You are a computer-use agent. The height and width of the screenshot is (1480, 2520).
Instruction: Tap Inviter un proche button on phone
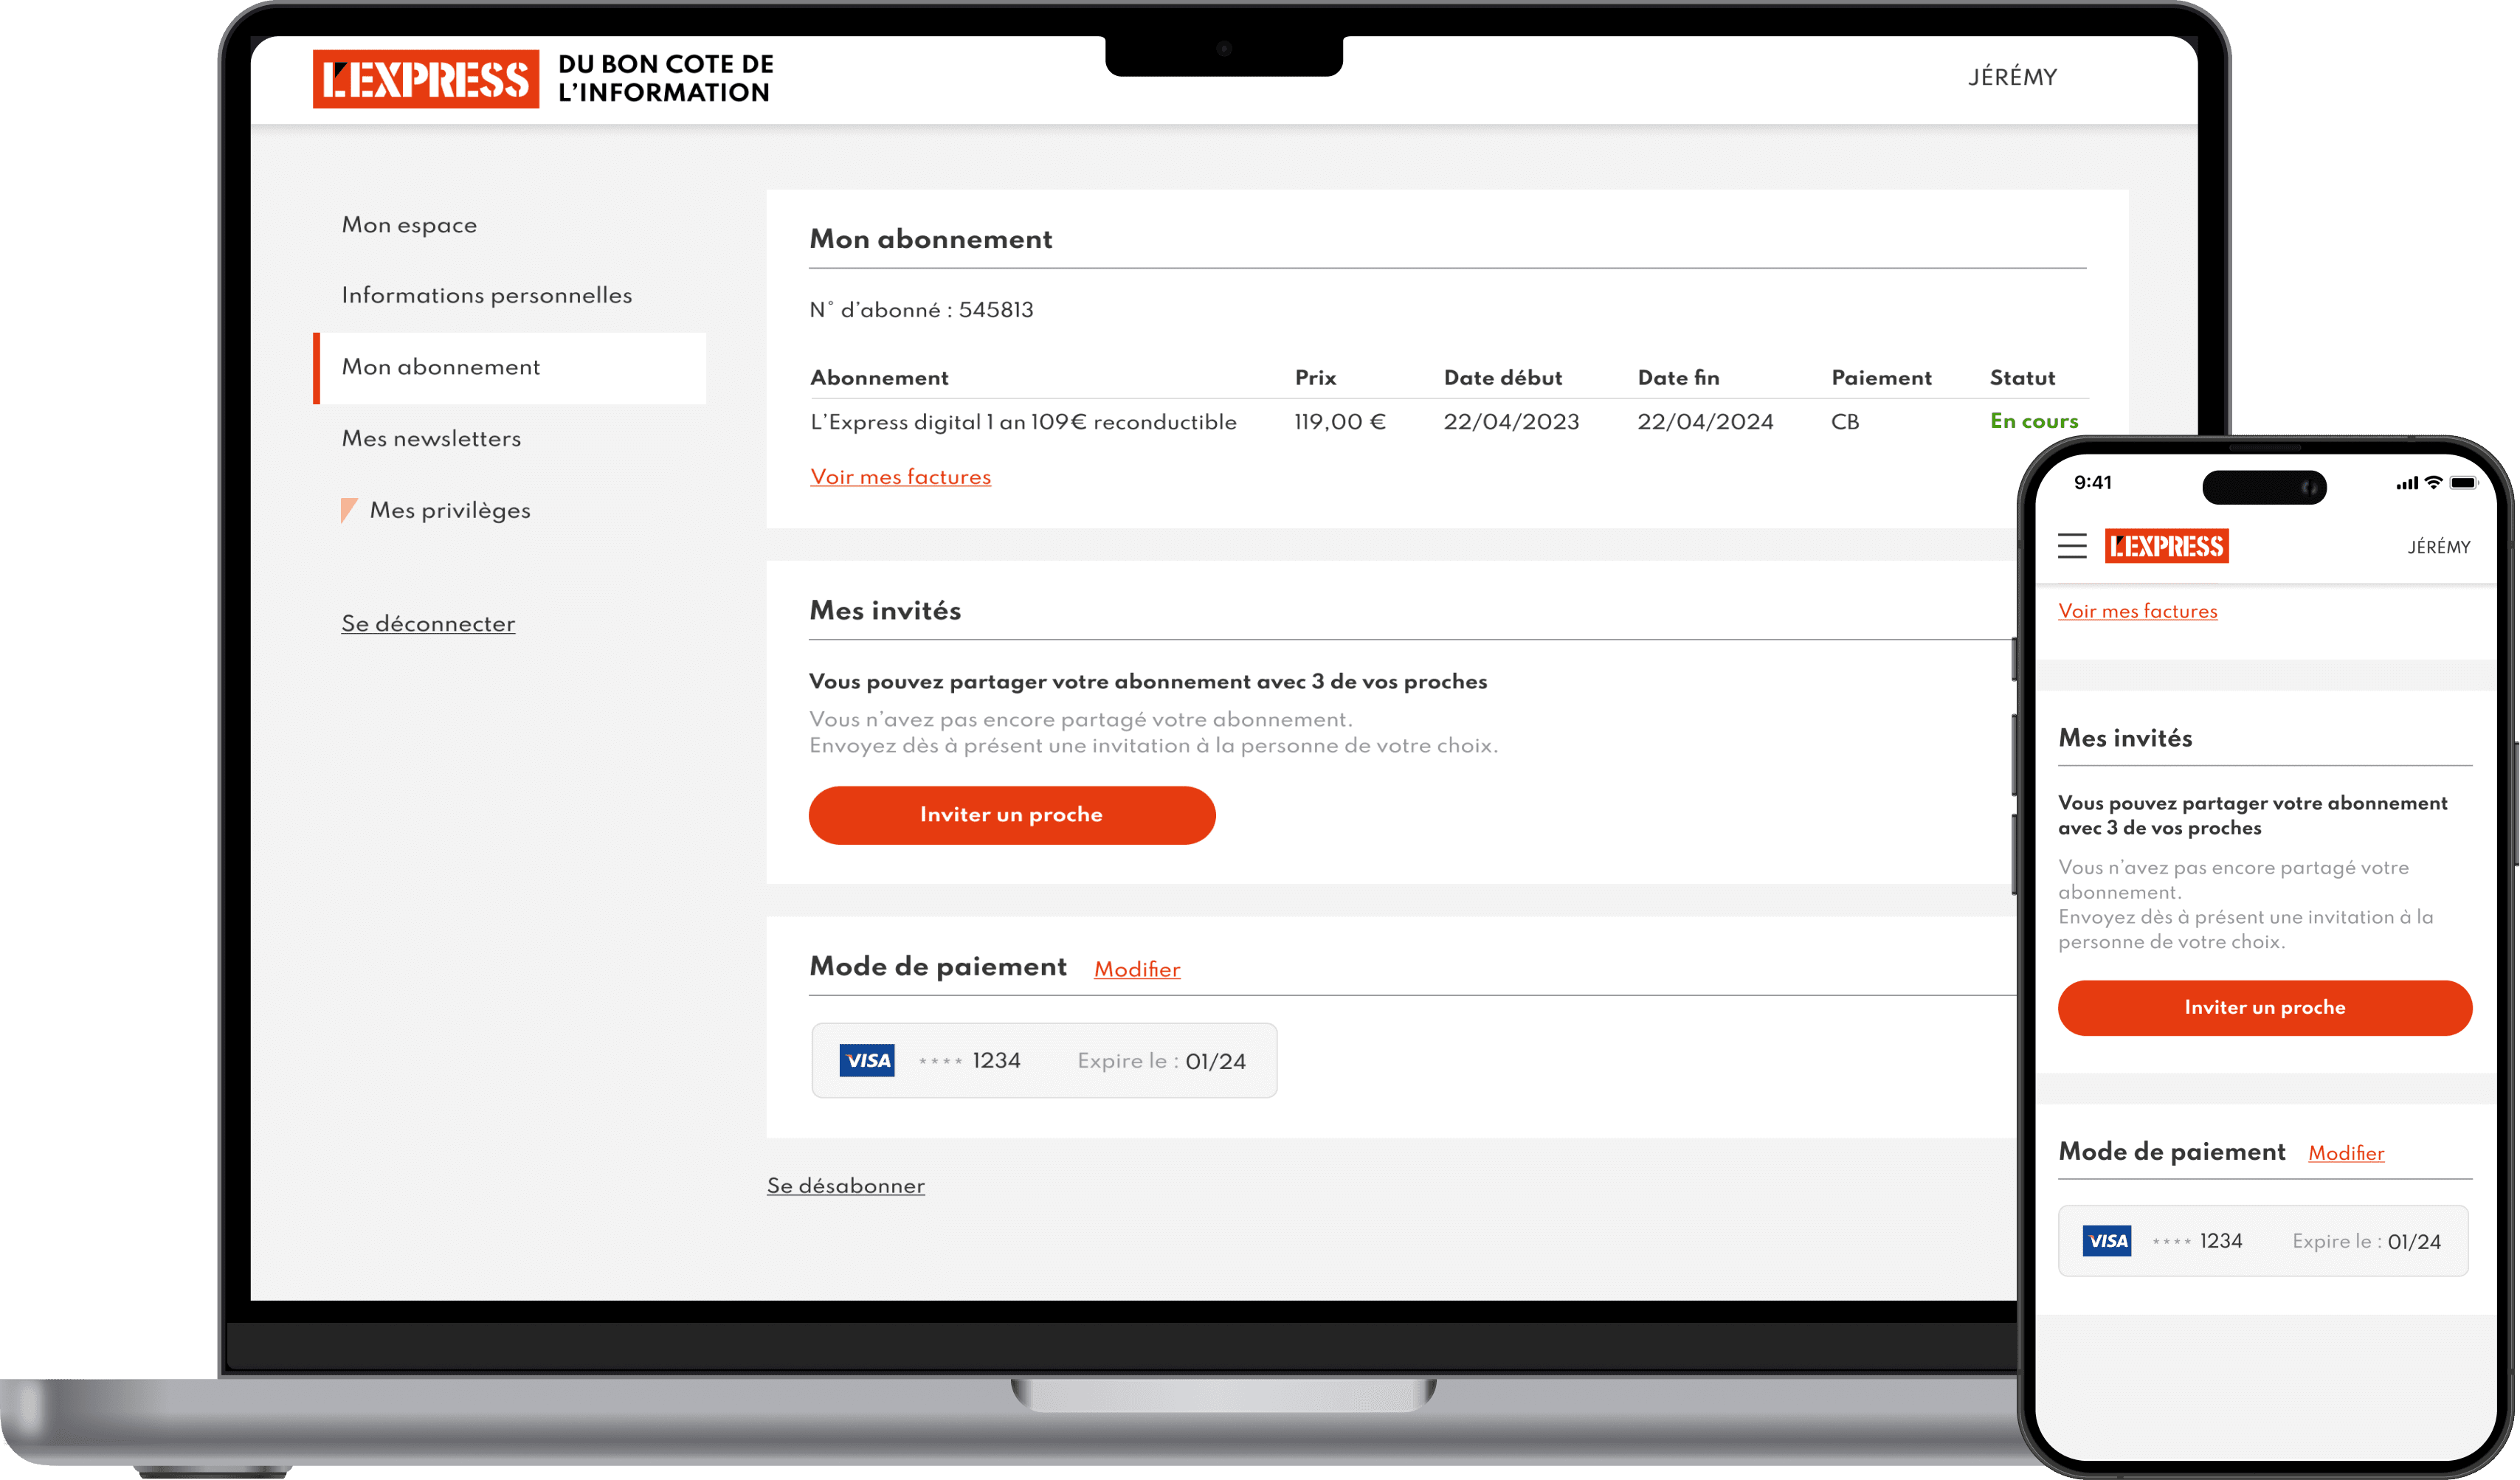(x=2264, y=1007)
